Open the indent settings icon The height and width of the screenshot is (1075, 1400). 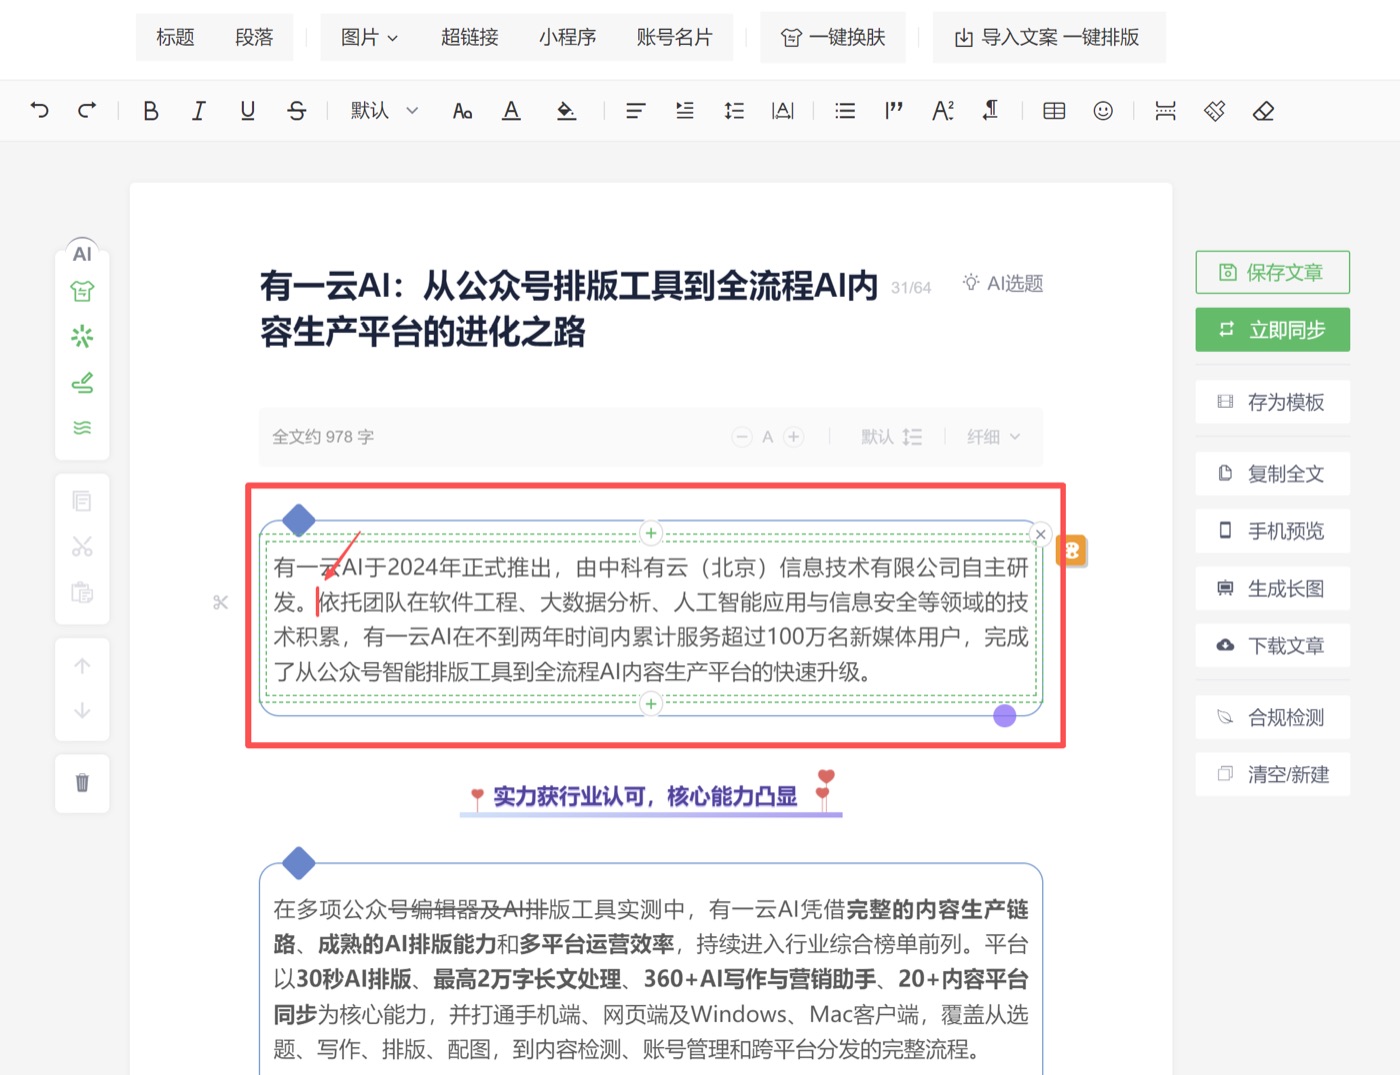(685, 111)
